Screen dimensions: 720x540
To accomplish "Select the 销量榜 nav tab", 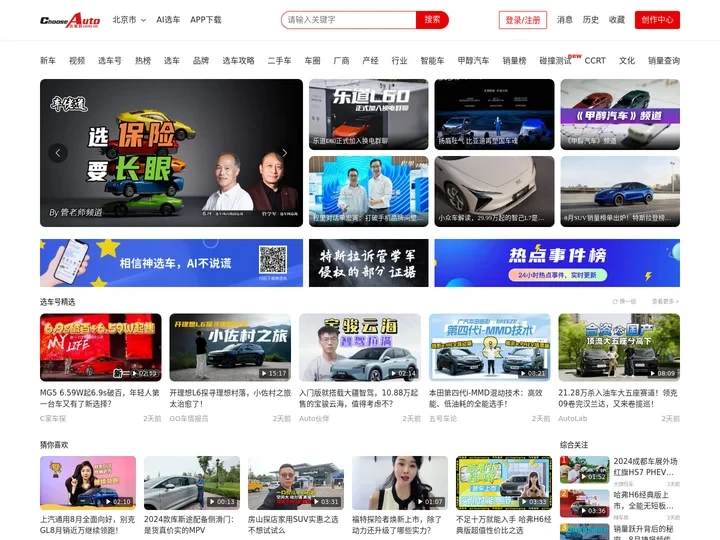I will coord(514,61).
